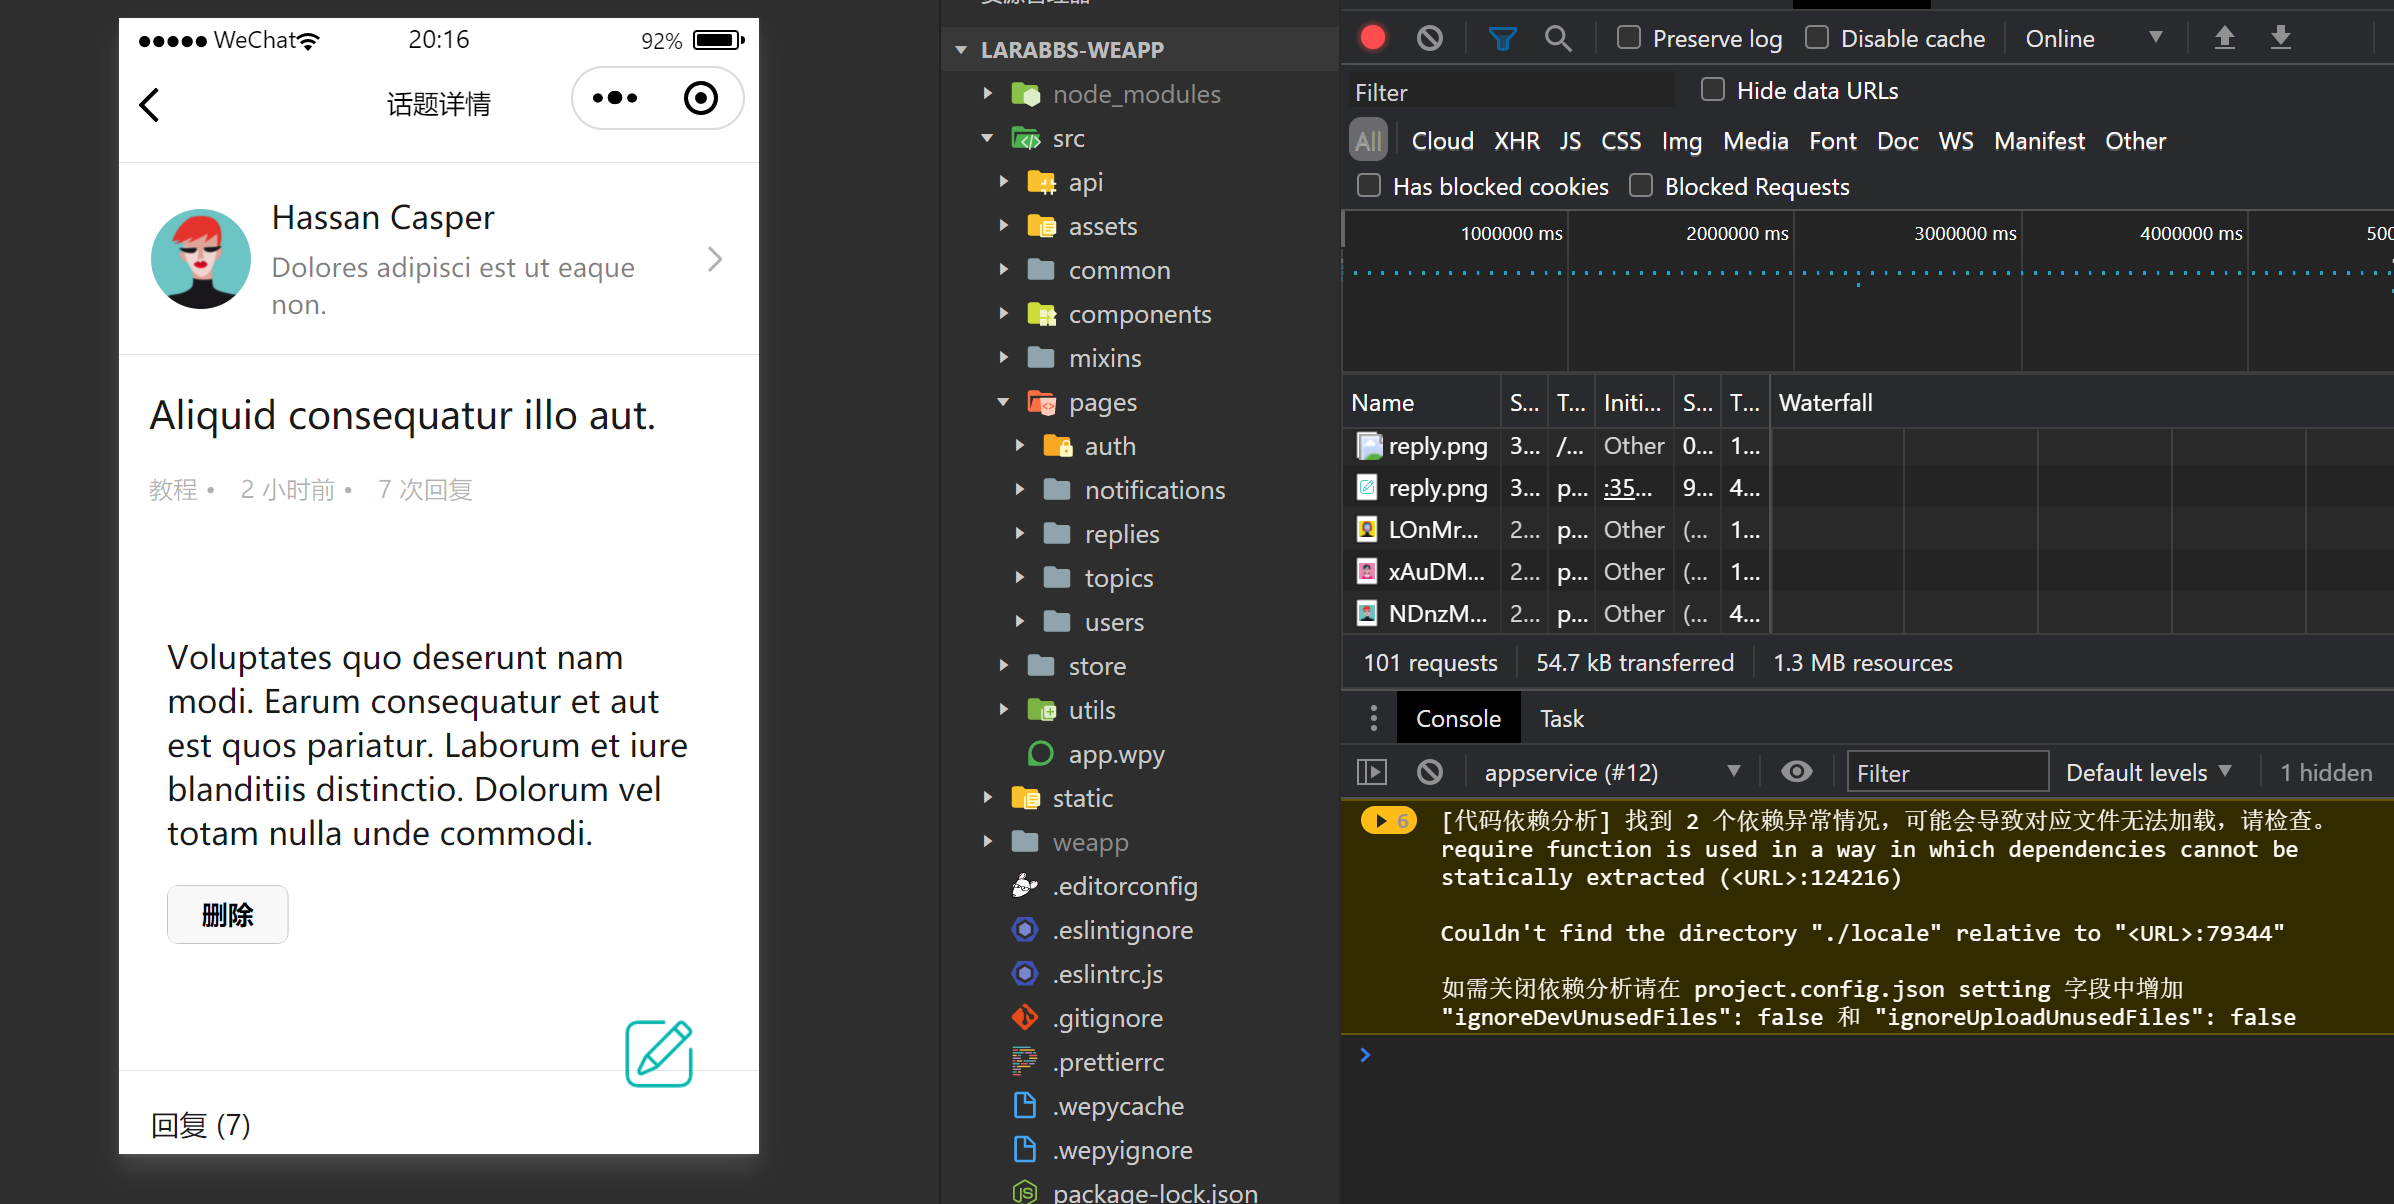Expand the warning message arrow badge
This screenshot has width=2394, height=1204.
[x=1389, y=821]
